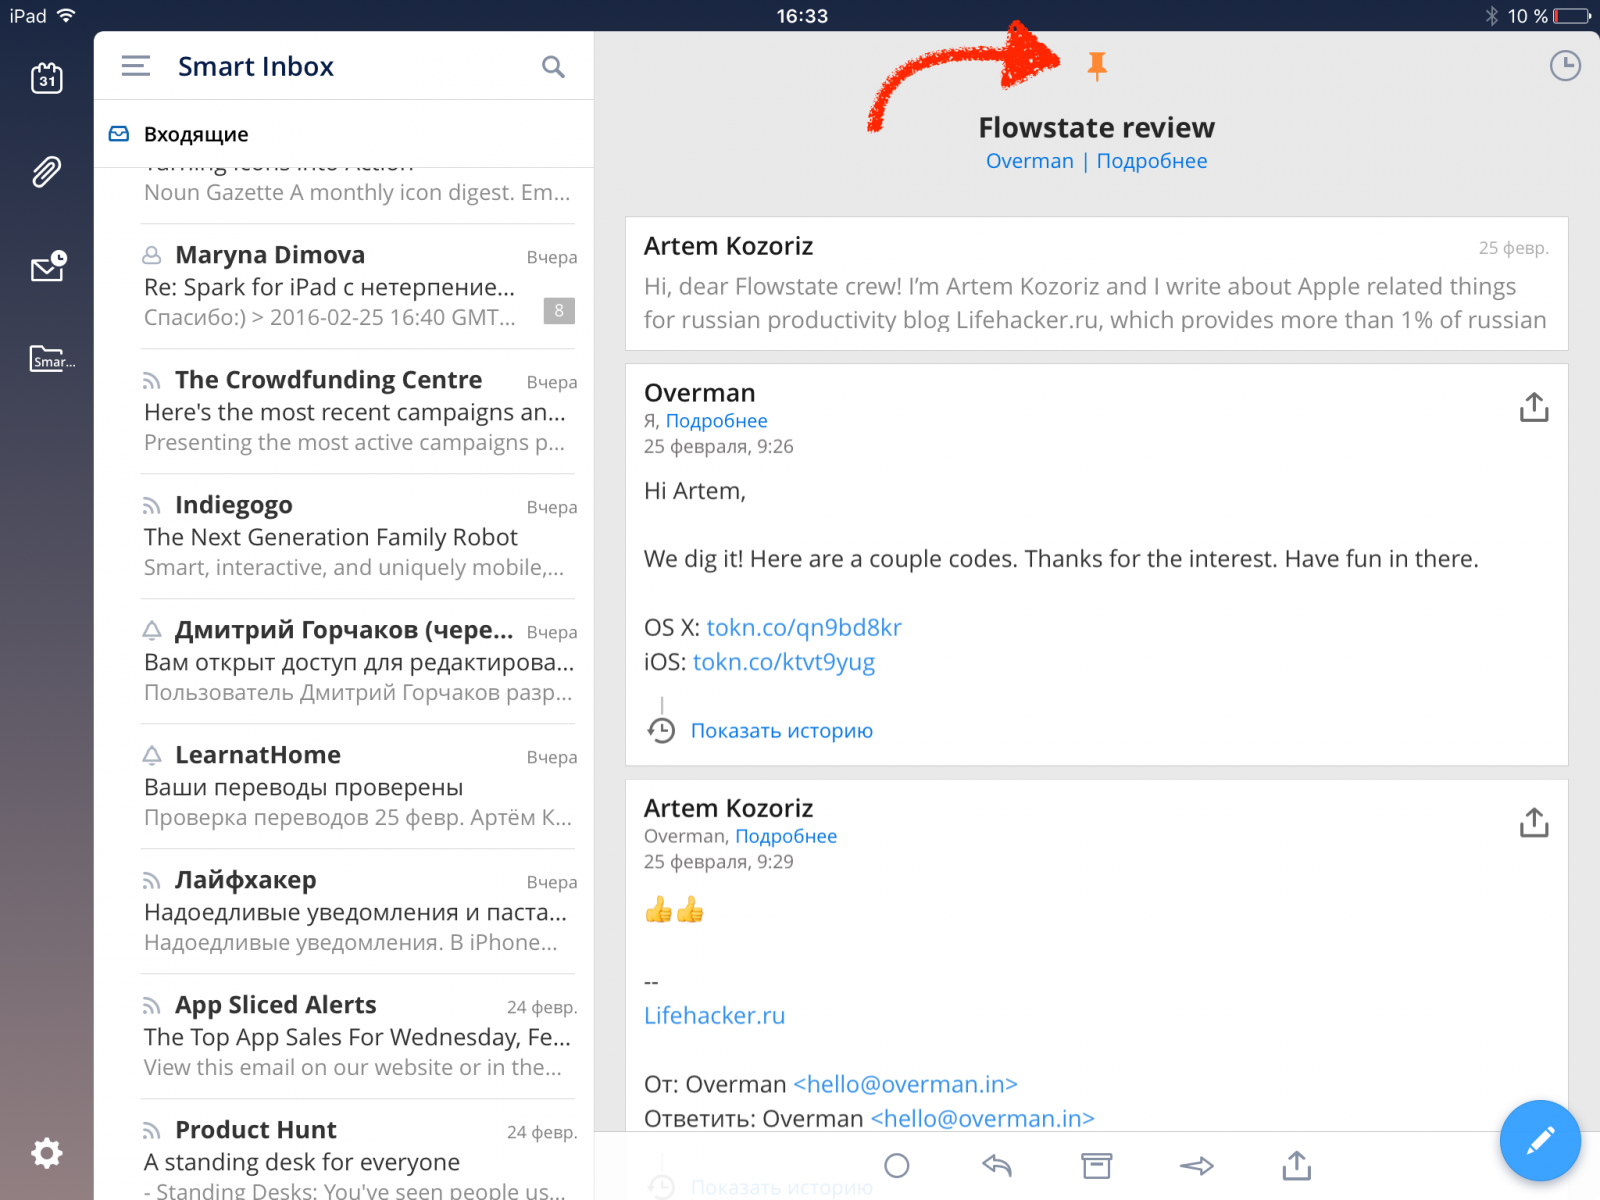Image resolution: width=1600 pixels, height=1200 pixels.
Task: Snooze email with clock icon
Action: coord(1565,66)
